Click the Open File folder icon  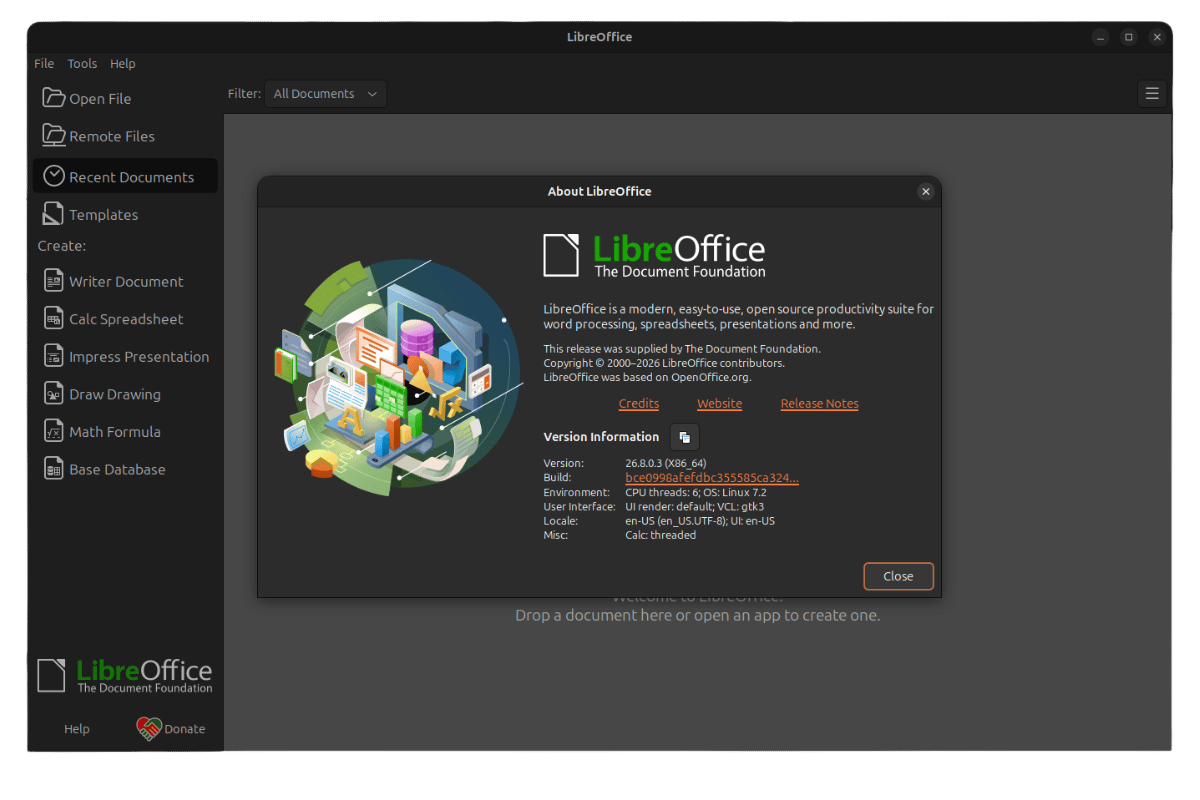click(53, 97)
